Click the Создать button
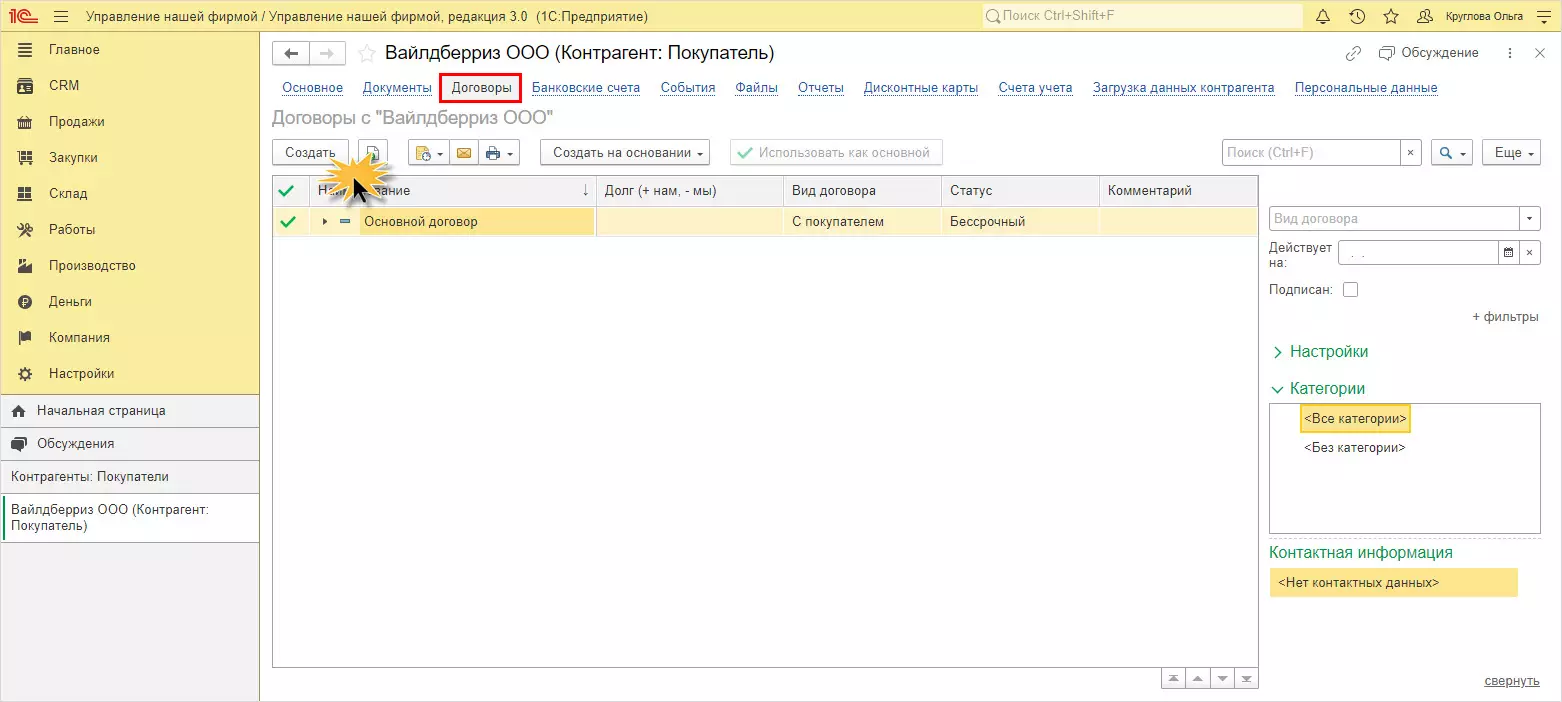 [310, 153]
